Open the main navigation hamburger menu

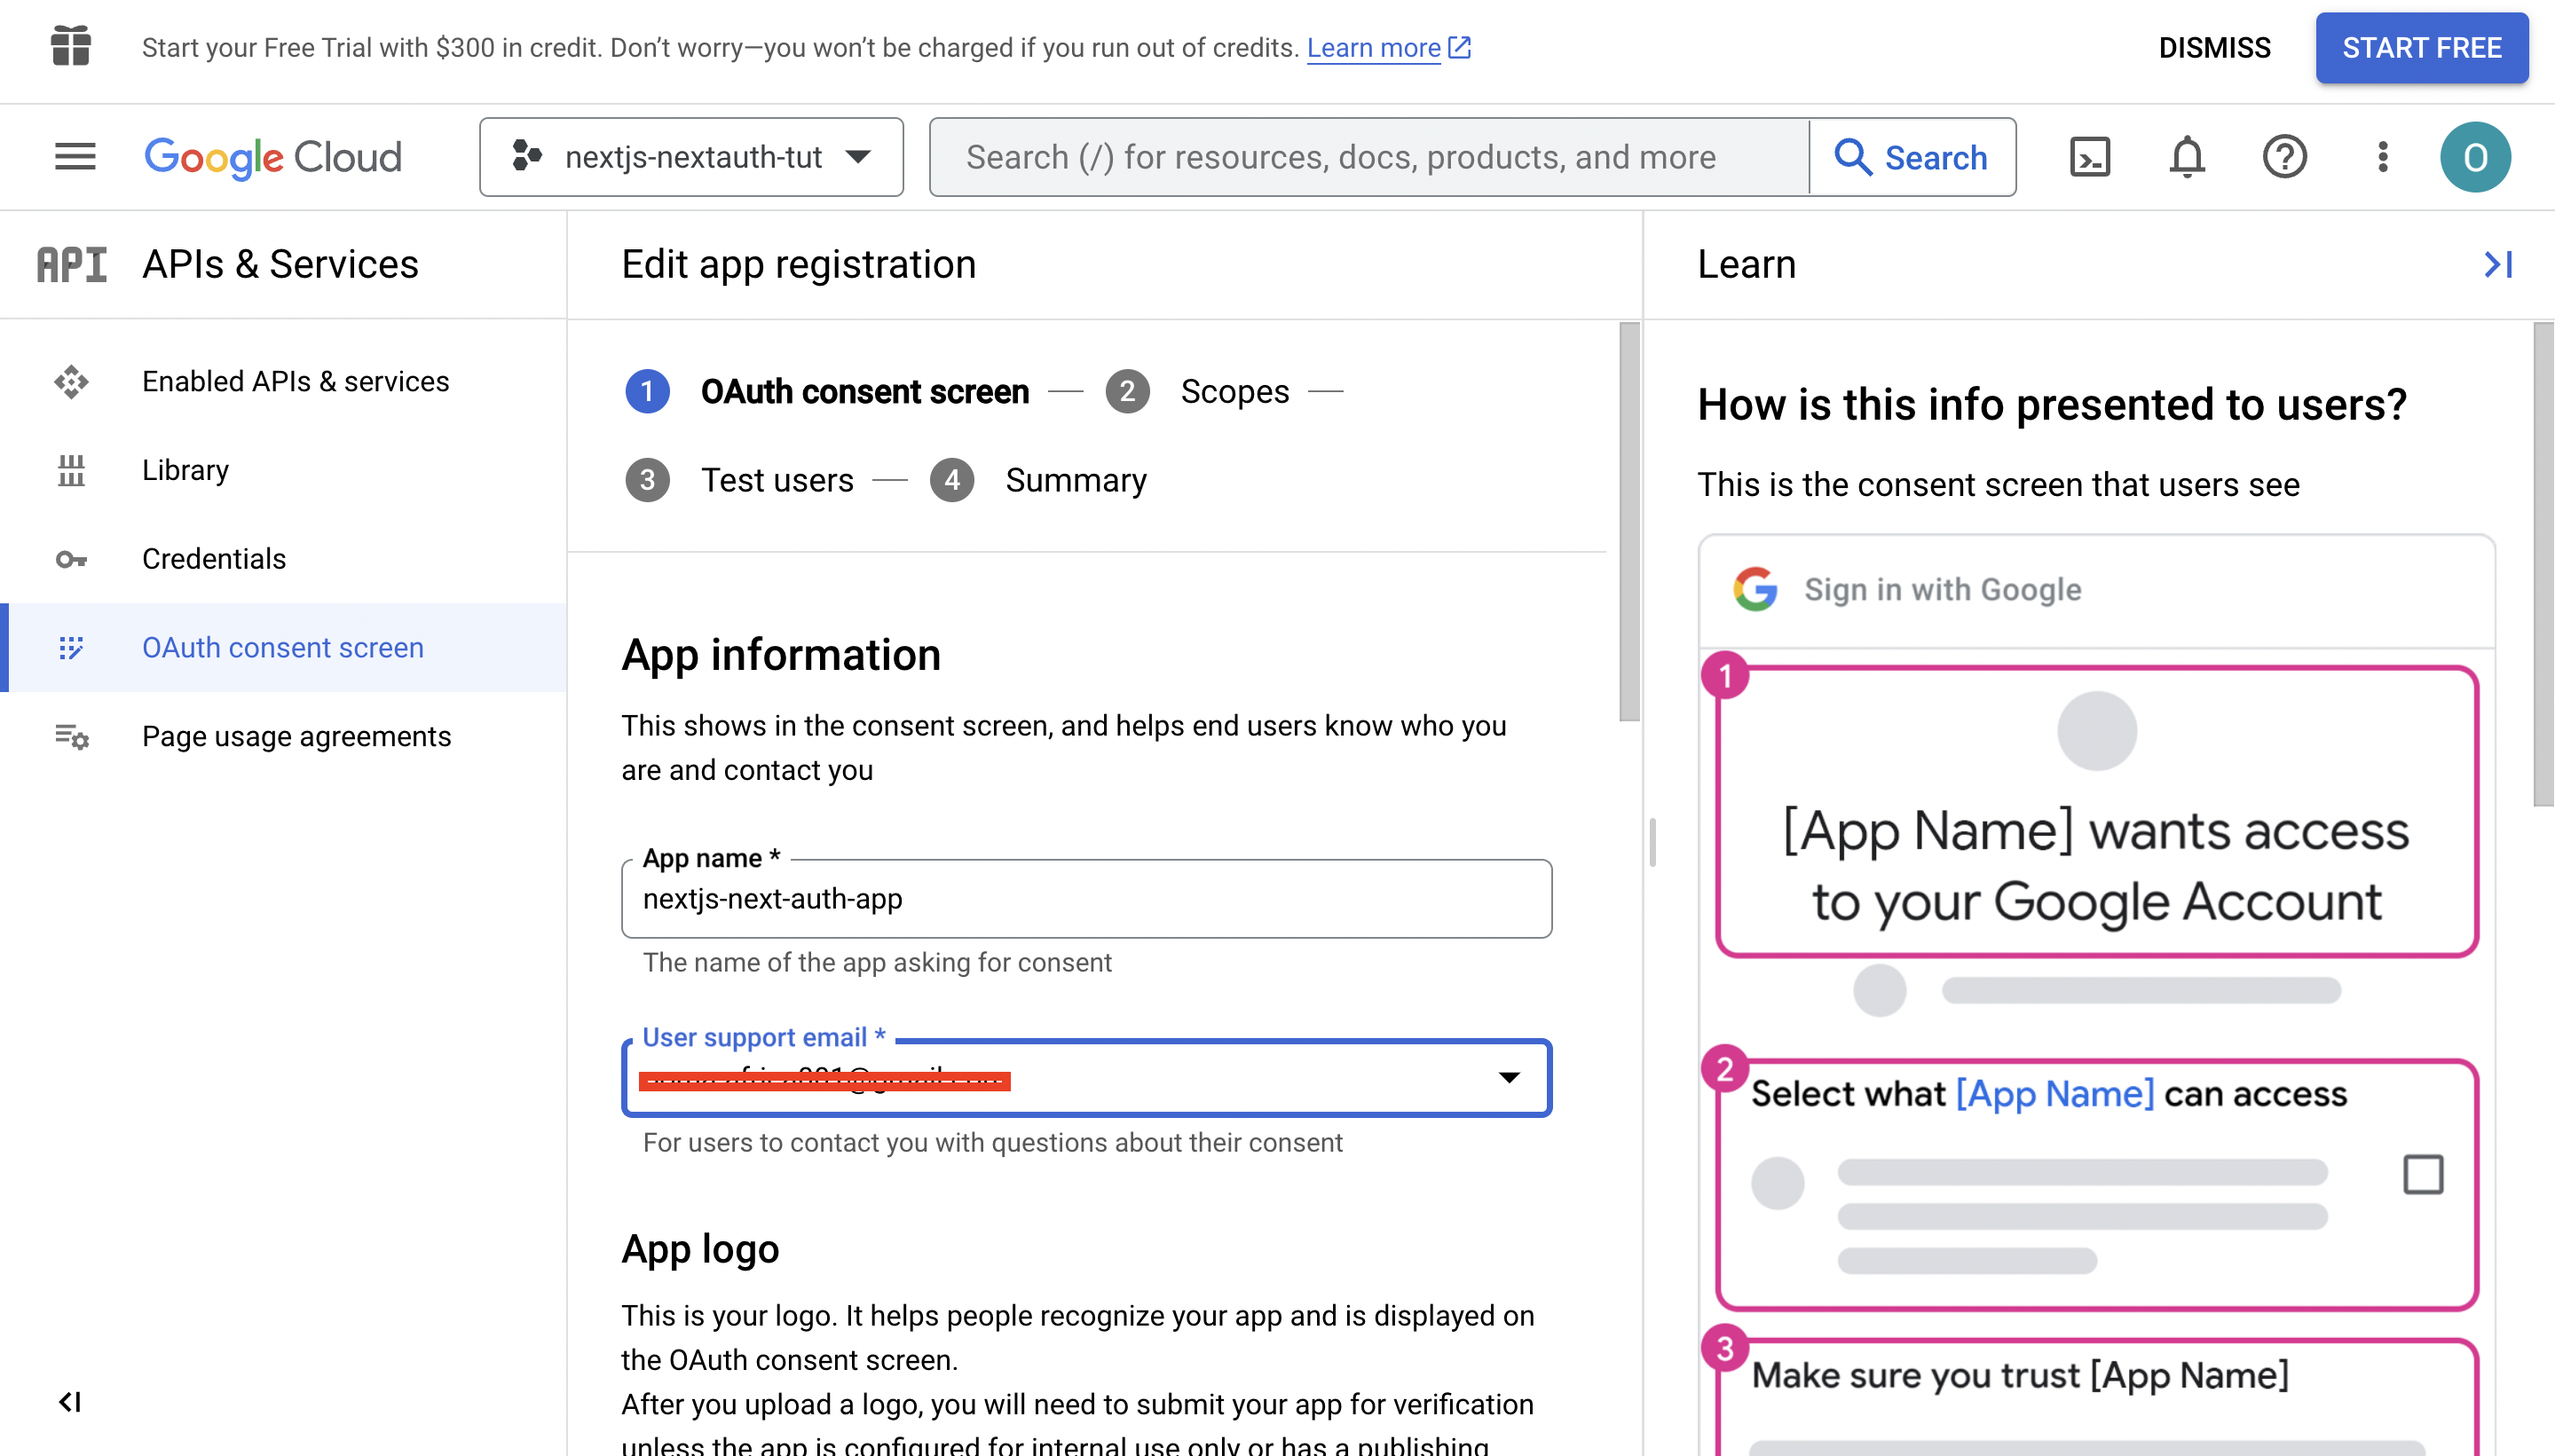(75, 157)
